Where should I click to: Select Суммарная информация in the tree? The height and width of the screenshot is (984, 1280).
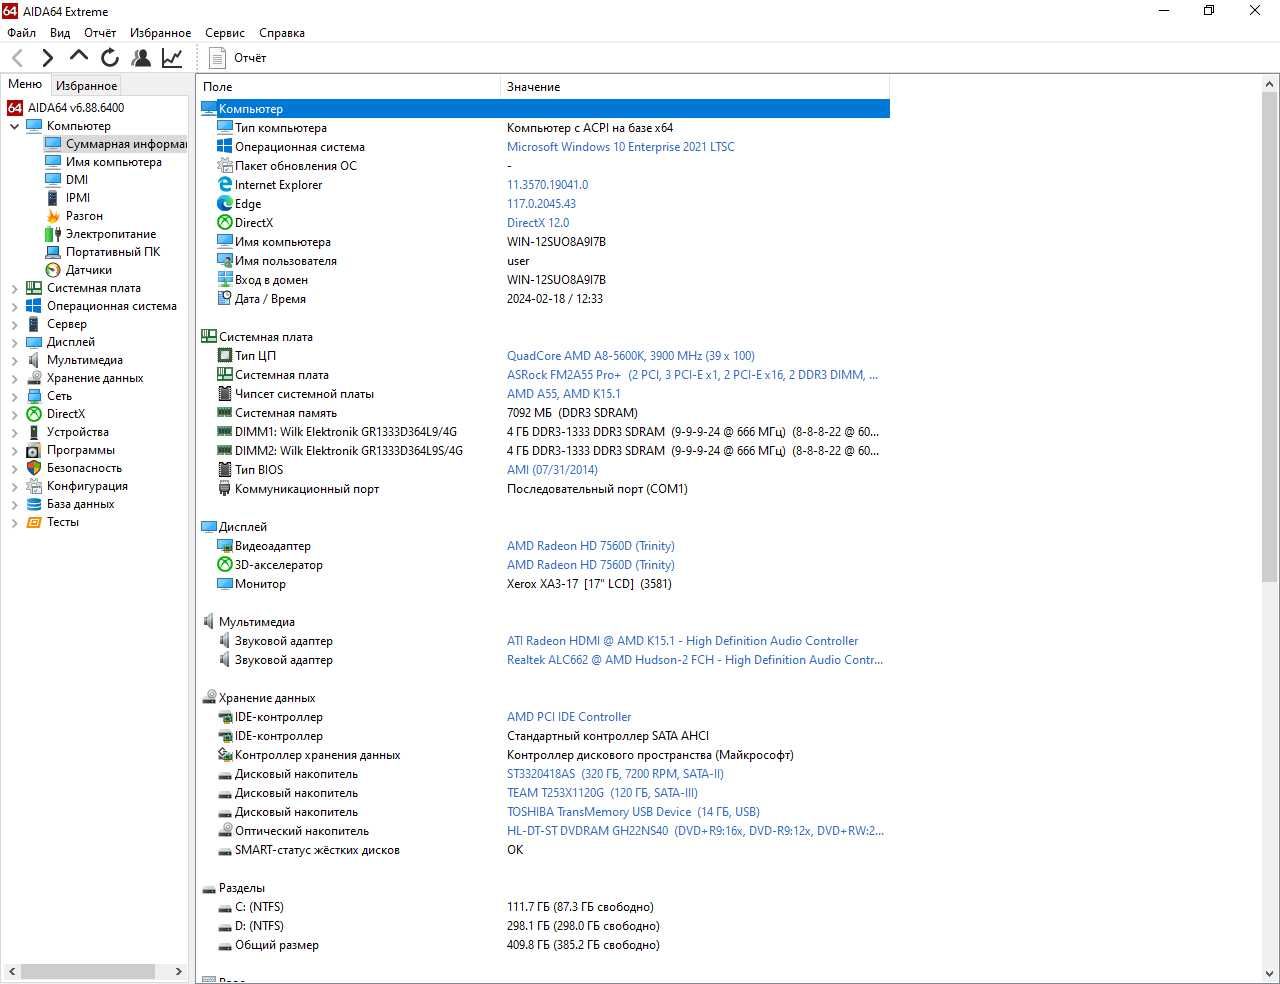pyautogui.click(x=126, y=144)
